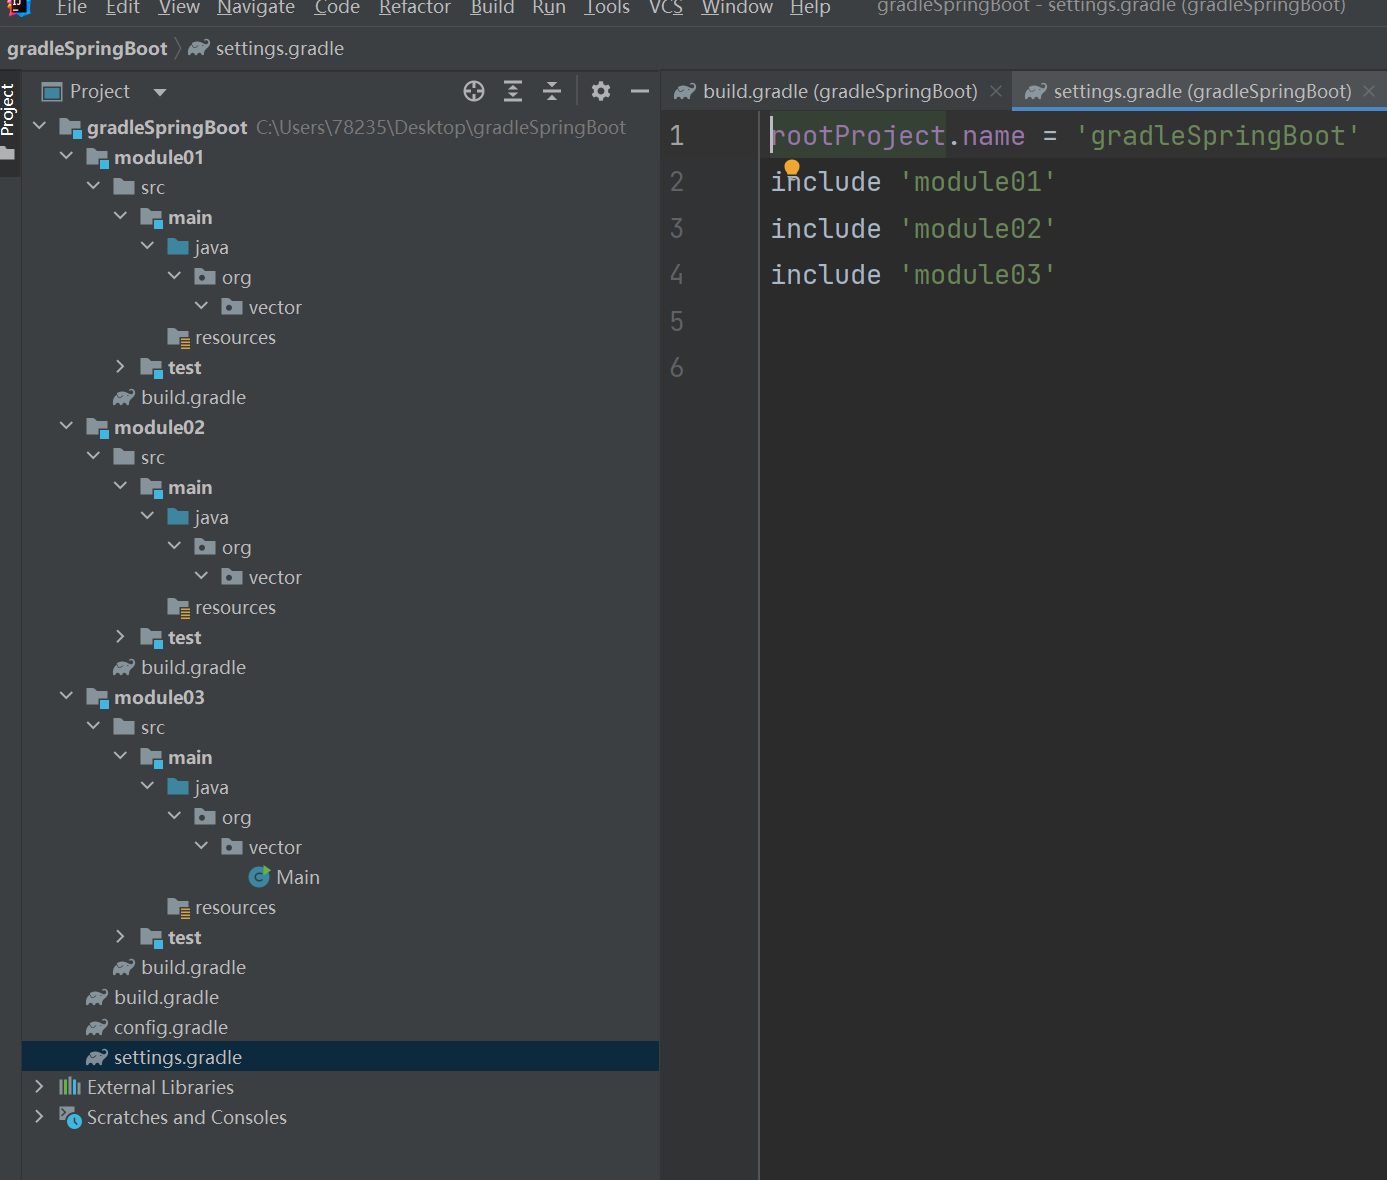Click the vertical Project tool window tab
The image size is (1387, 1180).
(9, 121)
